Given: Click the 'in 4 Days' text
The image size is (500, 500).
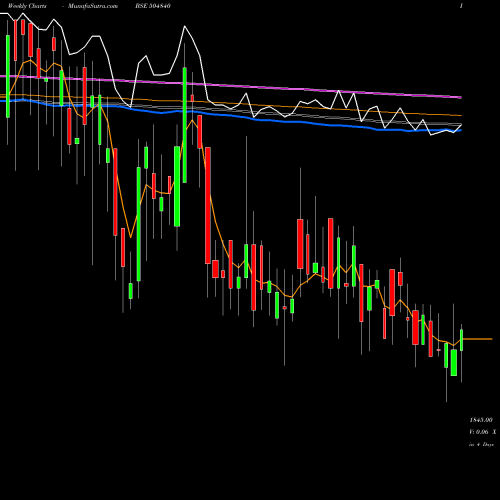Looking at the screenshot, I should click(481, 444).
